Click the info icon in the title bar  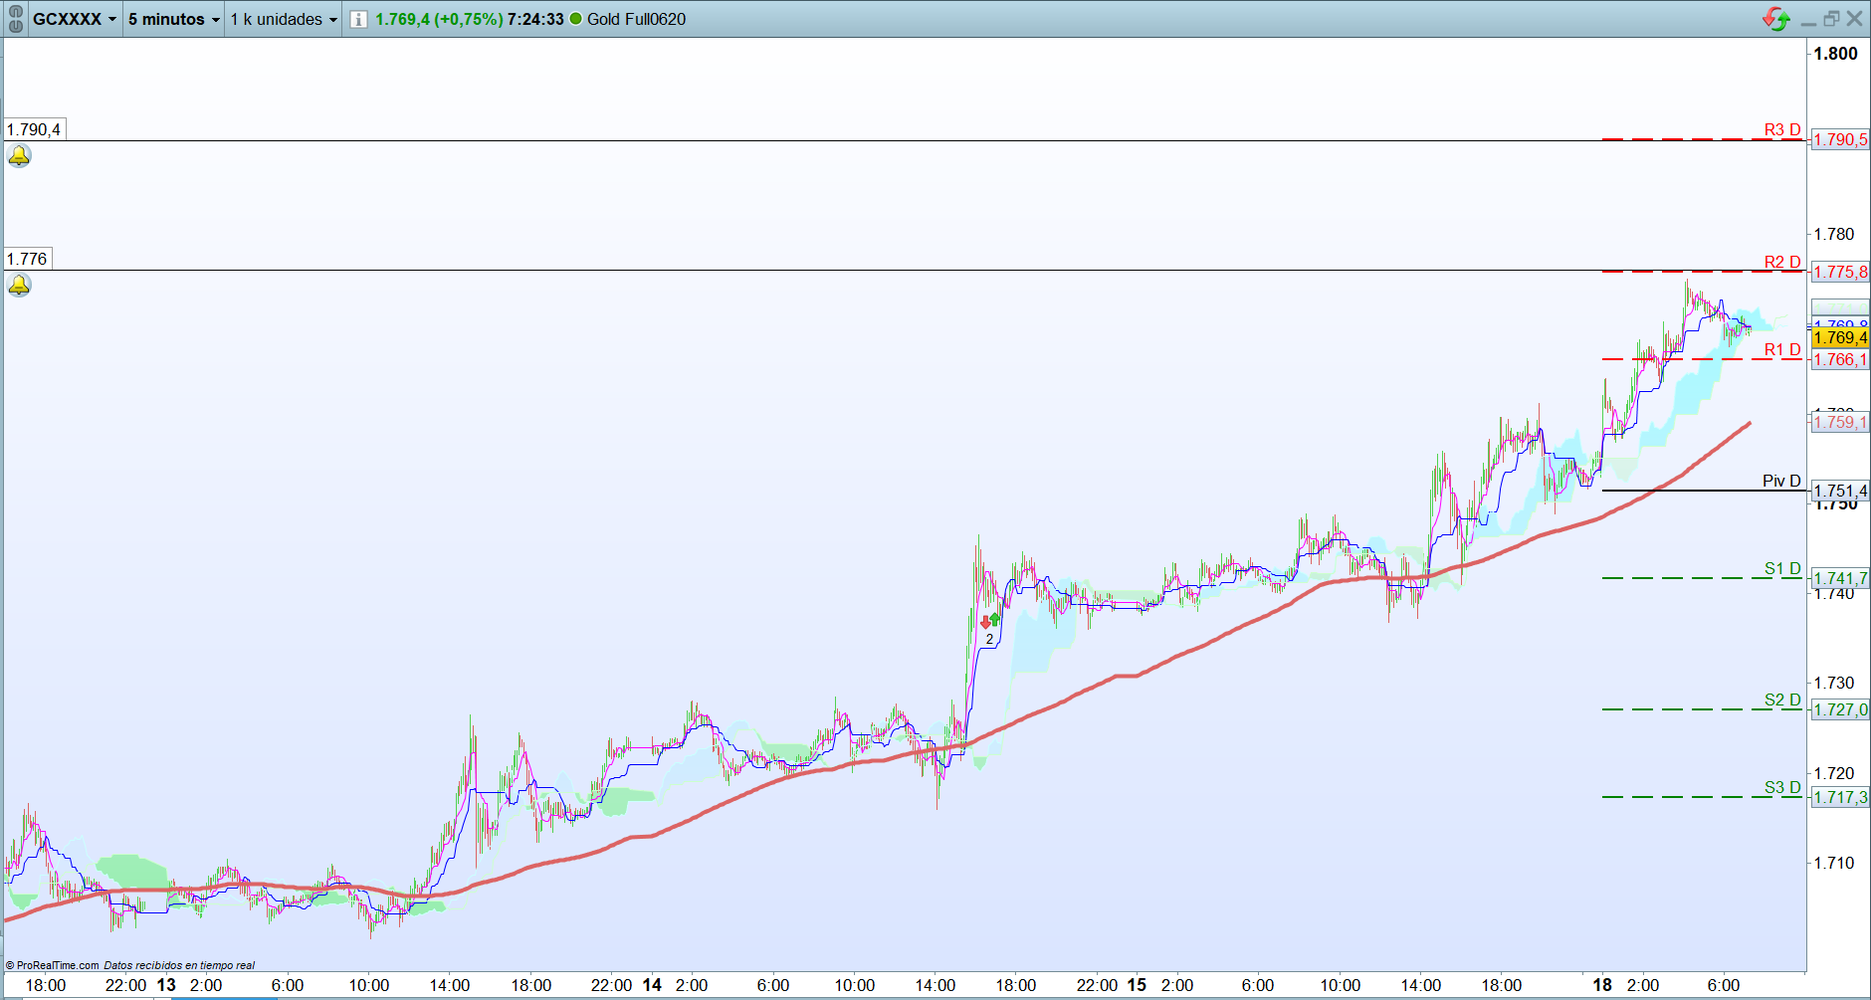[x=358, y=19]
